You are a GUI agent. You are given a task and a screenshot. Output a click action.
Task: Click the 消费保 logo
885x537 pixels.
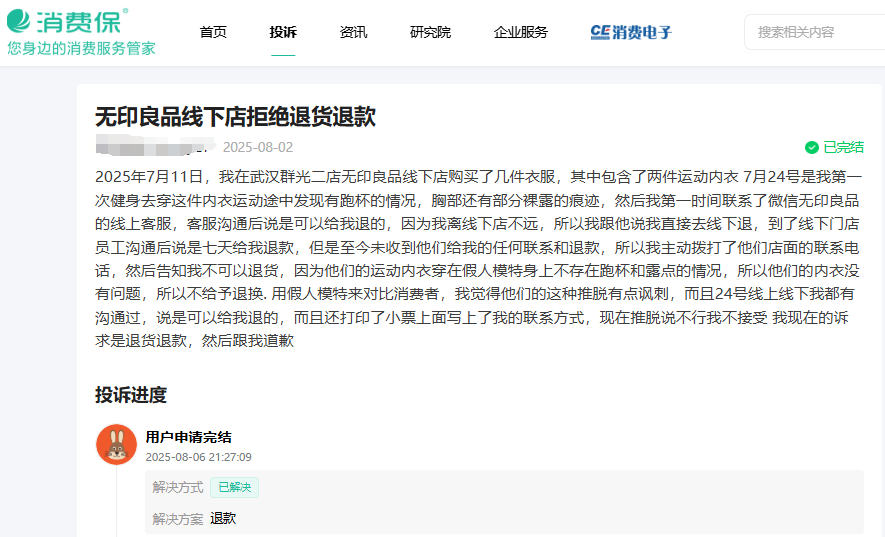pyautogui.click(x=68, y=21)
